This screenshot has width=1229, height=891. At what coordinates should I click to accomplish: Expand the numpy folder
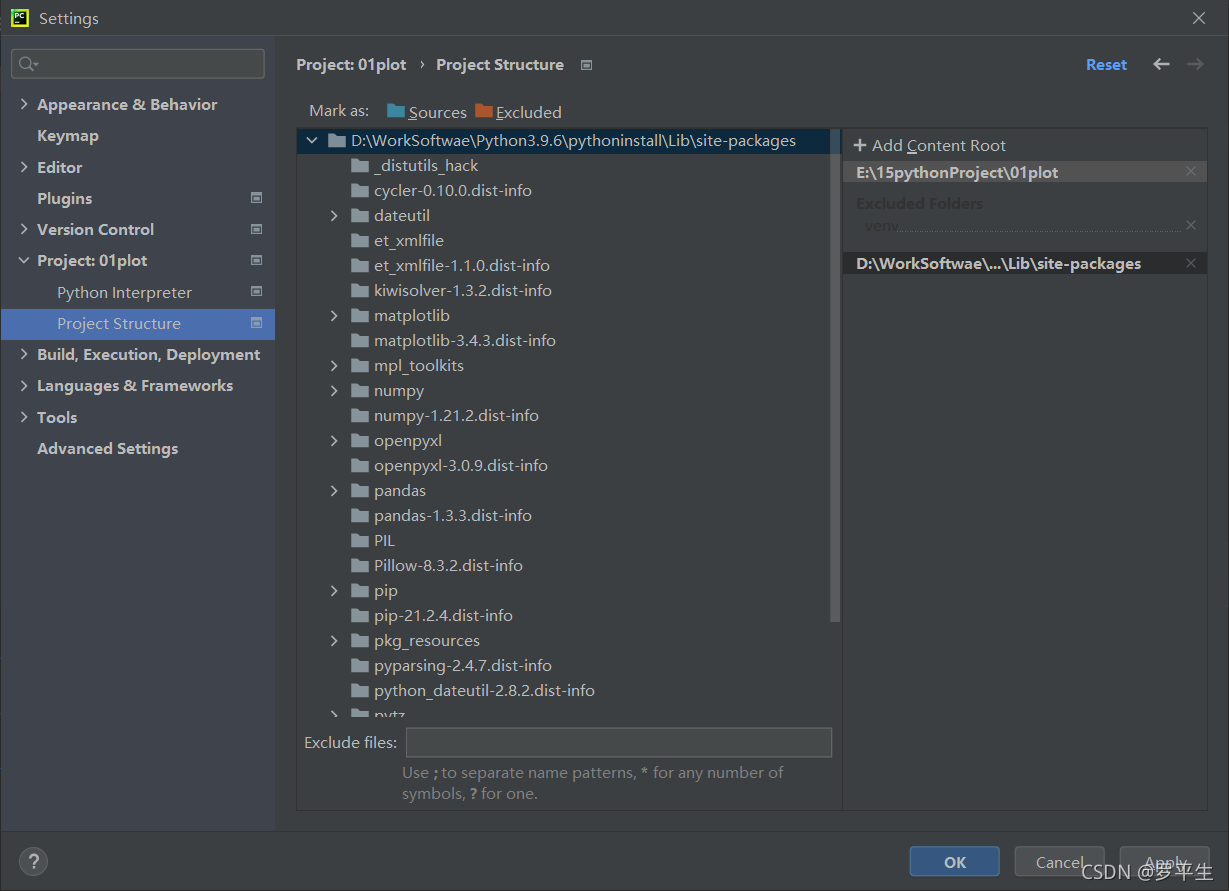(335, 390)
